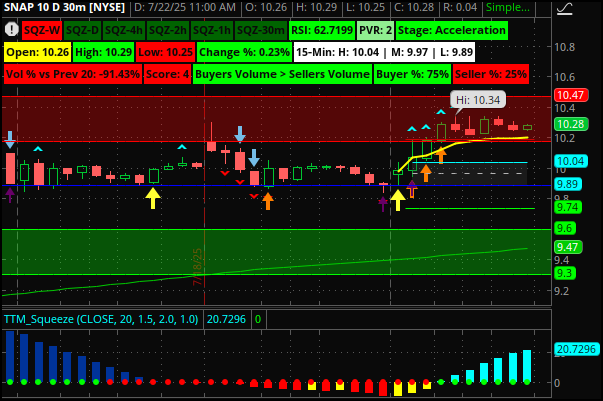Click the SQZ-W squeeze label
Image resolution: width=603 pixels, height=401 pixels.
point(42,30)
